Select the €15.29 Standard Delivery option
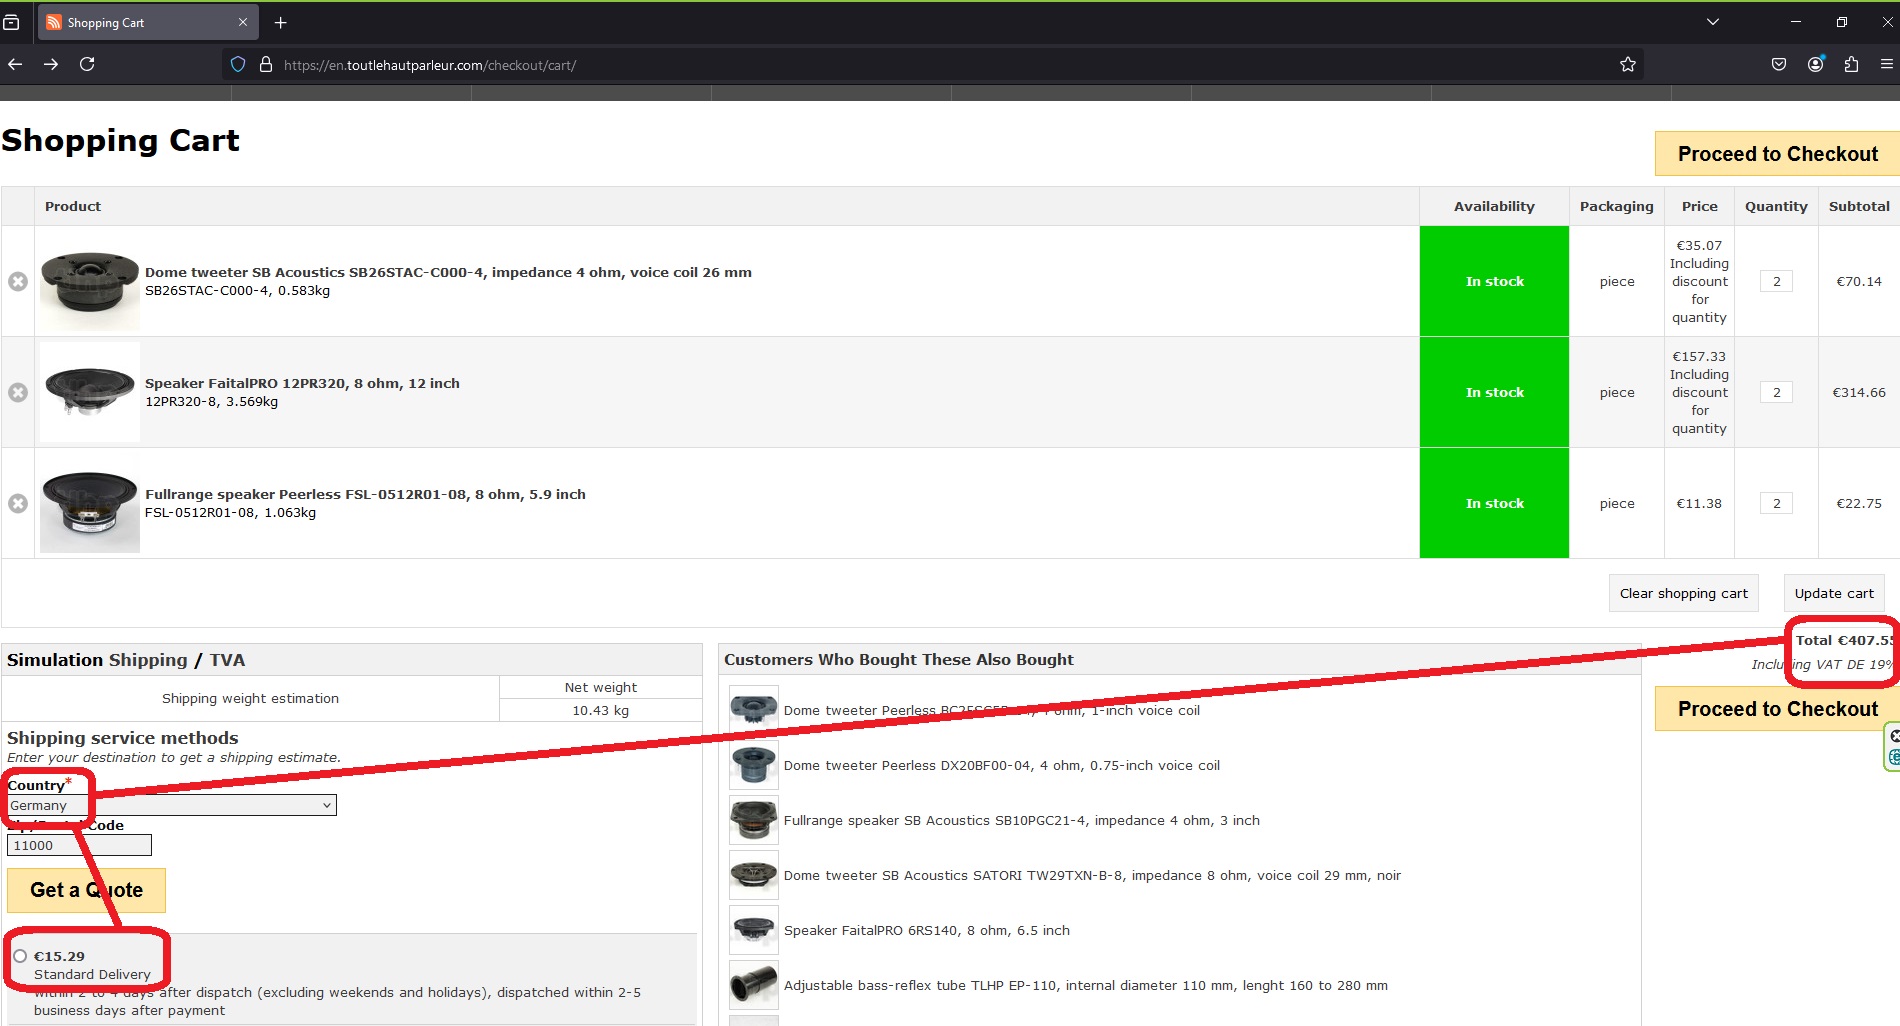 click(20, 956)
